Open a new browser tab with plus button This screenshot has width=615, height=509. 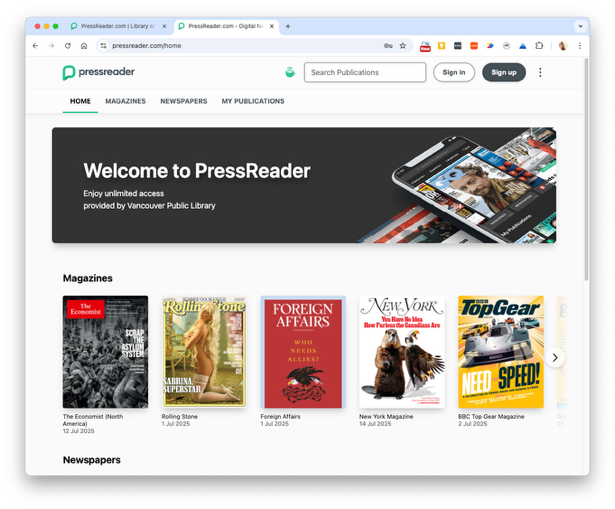tap(288, 26)
